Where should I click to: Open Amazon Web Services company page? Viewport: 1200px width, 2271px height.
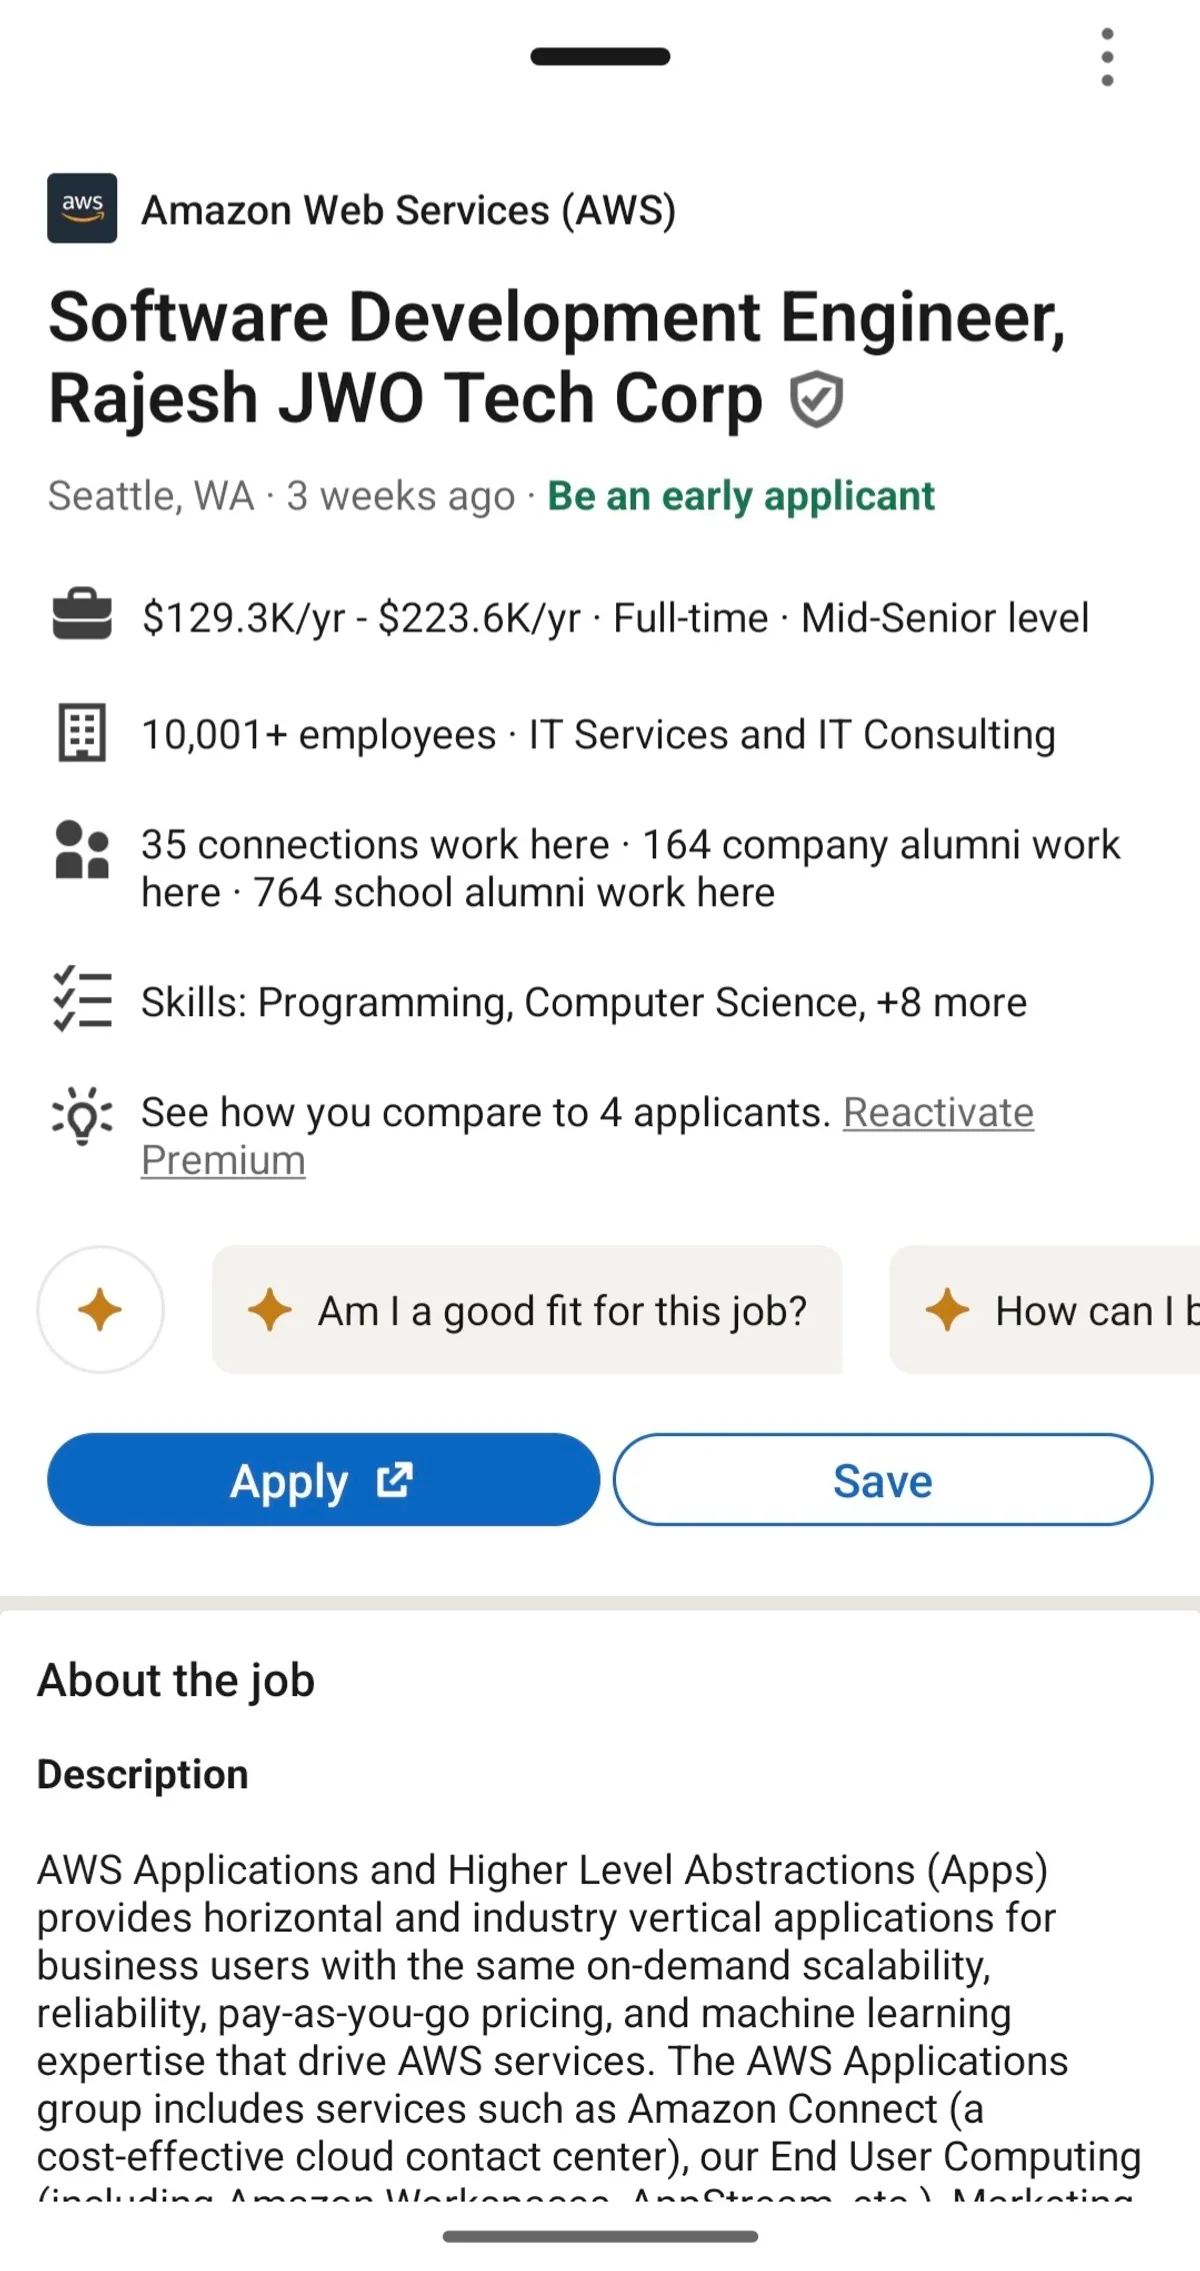pyautogui.click(x=408, y=210)
